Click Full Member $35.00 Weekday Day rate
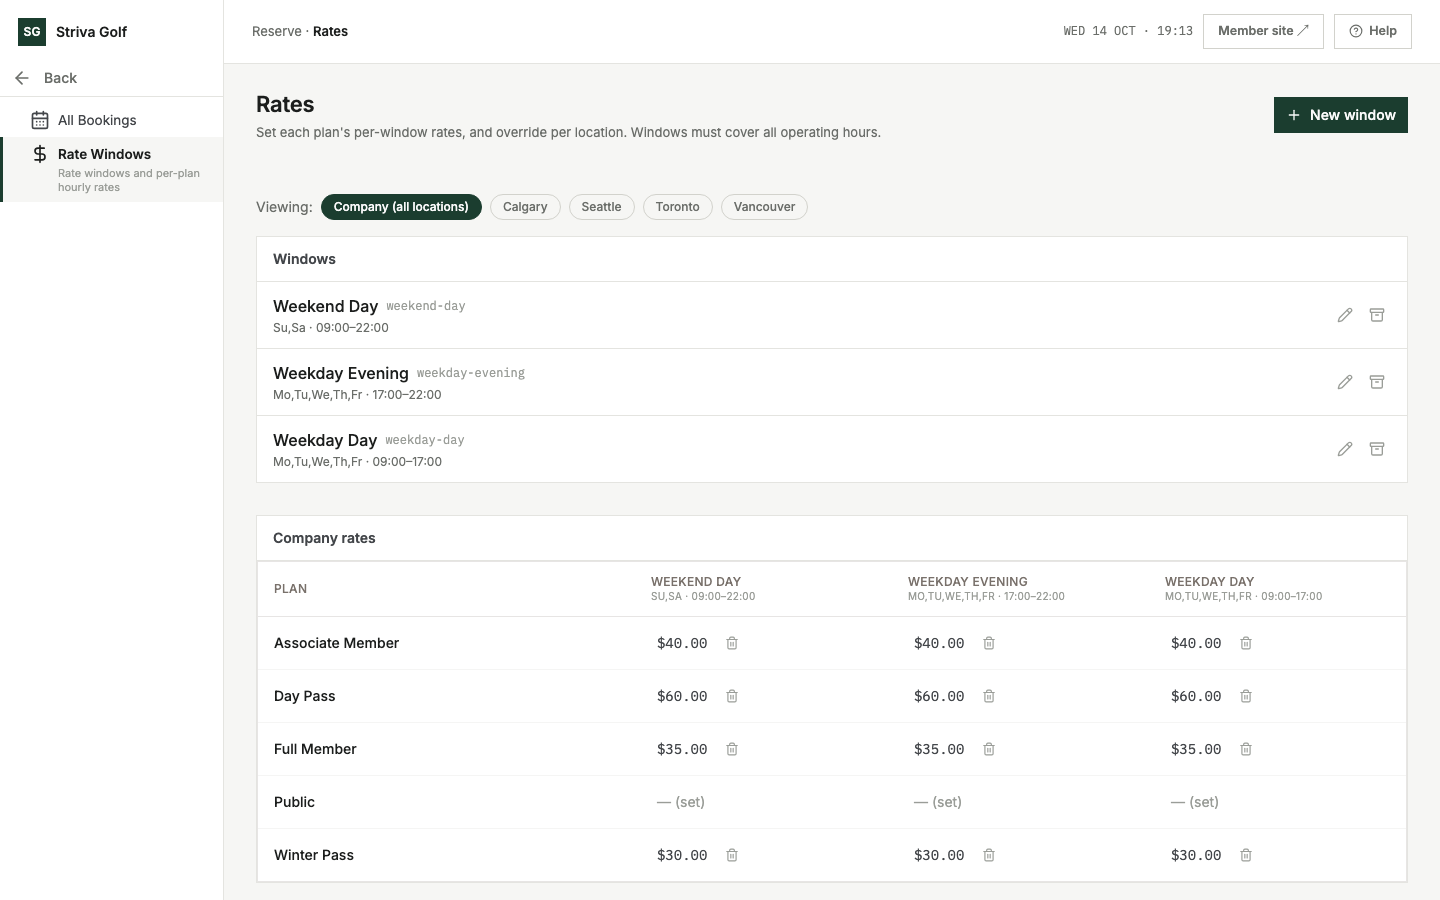Screen dimensions: 1440x900 [x=1196, y=749]
